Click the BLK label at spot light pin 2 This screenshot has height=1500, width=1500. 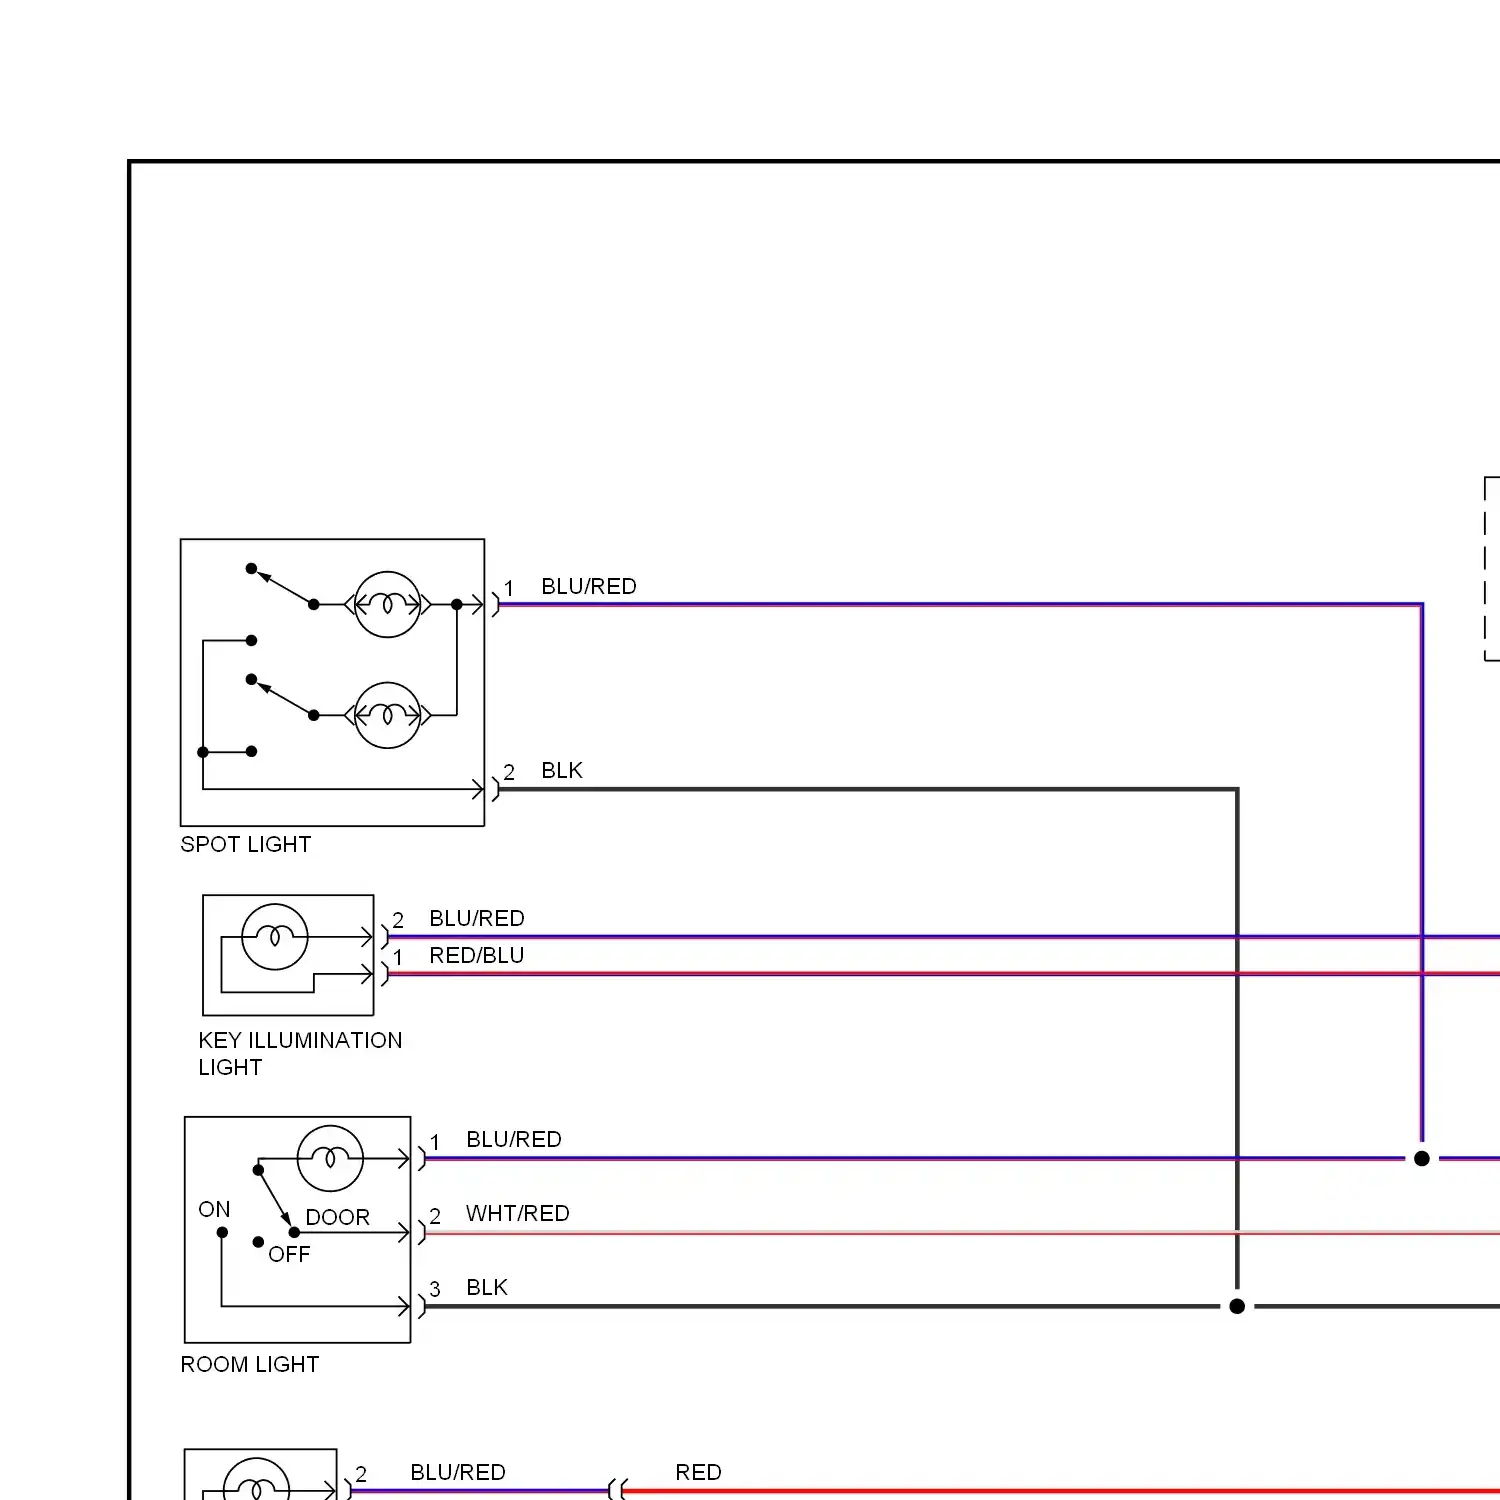pyautogui.click(x=562, y=770)
